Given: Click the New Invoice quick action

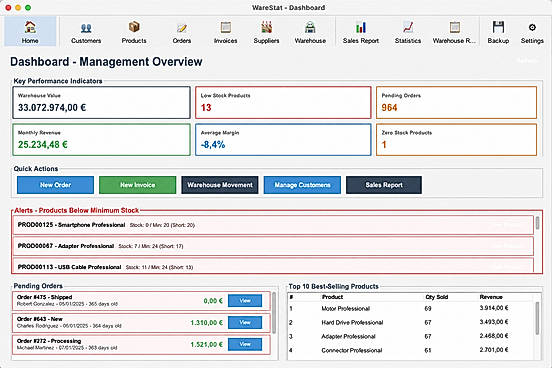Looking at the screenshot, I should [x=138, y=185].
